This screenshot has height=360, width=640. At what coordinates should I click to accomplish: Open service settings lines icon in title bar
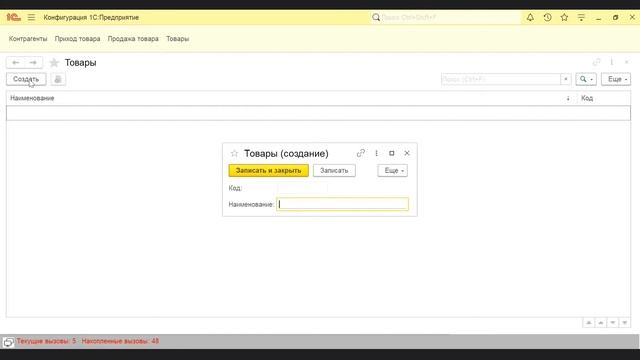click(581, 18)
